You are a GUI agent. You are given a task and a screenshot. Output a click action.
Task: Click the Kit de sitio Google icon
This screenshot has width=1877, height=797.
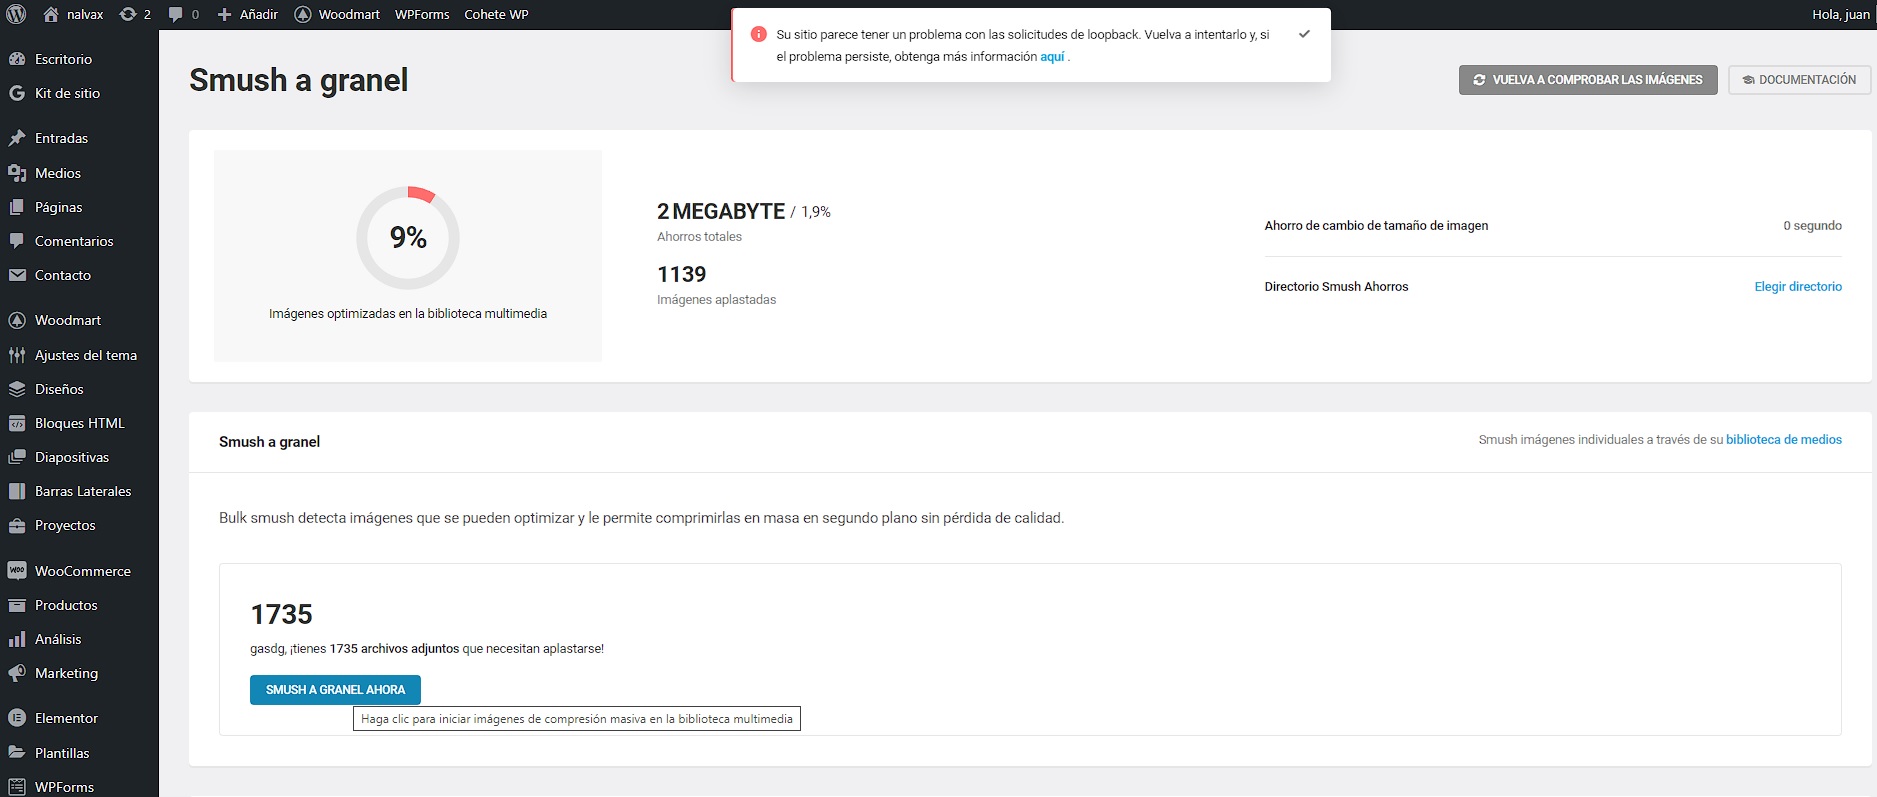(17, 93)
